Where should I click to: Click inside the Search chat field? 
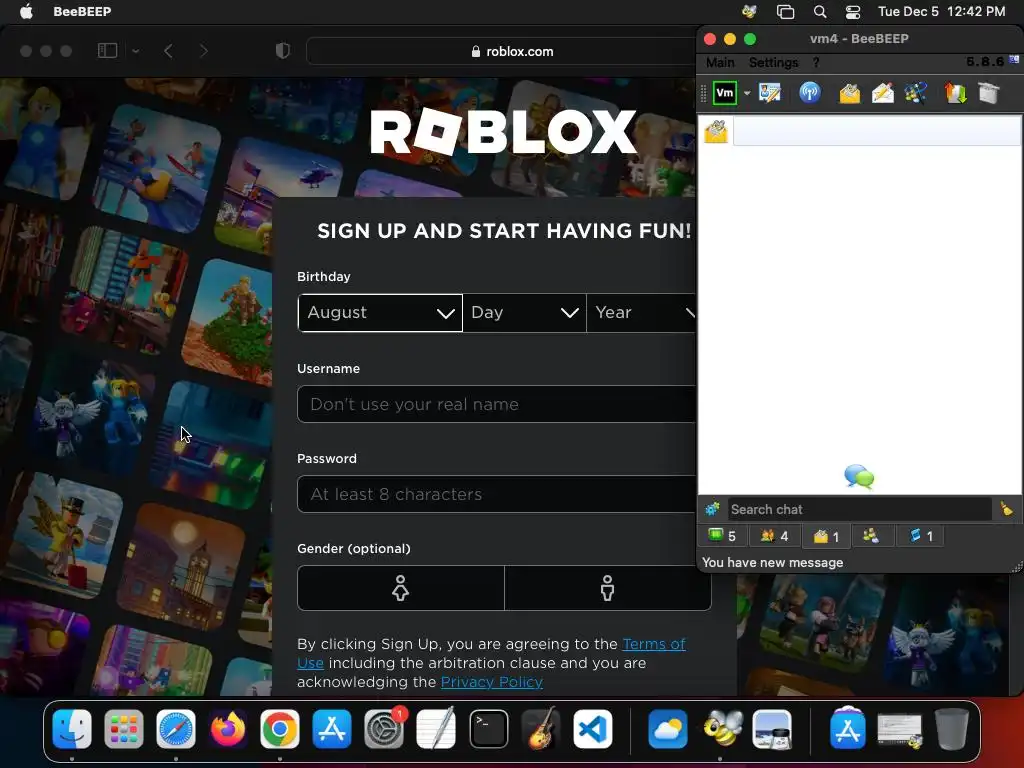tap(859, 509)
